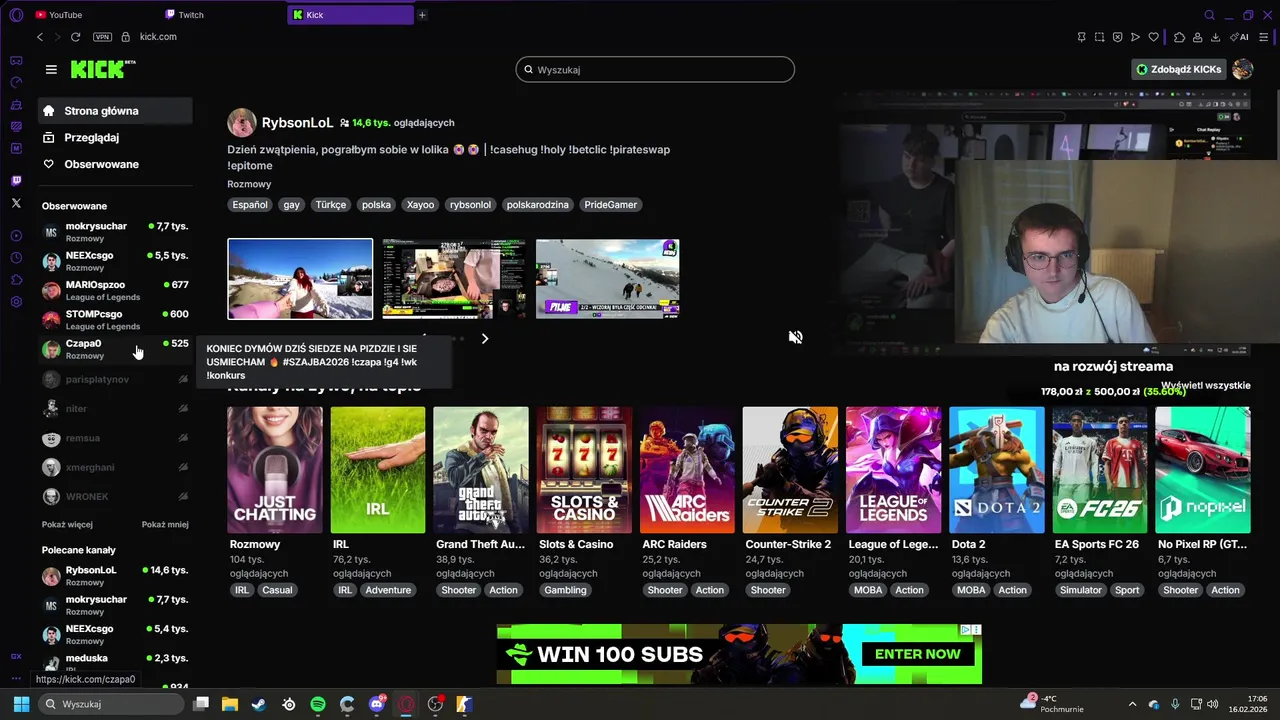The width and height of the screenshot is (1280, 720).
Task: Select the Español tag
Action: click(x=250, y=204)
